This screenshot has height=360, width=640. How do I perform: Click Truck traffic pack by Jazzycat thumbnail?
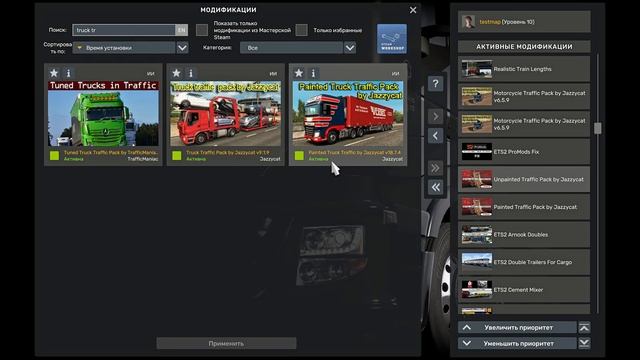tap(226, 113)
